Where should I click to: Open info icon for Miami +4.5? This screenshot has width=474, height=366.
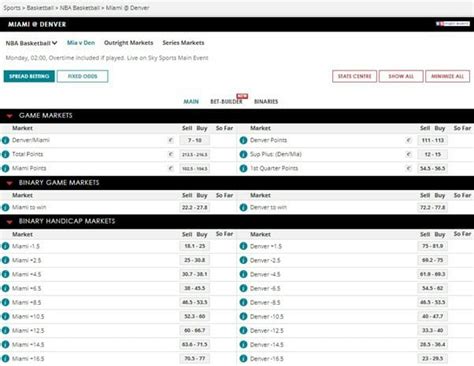5,274
